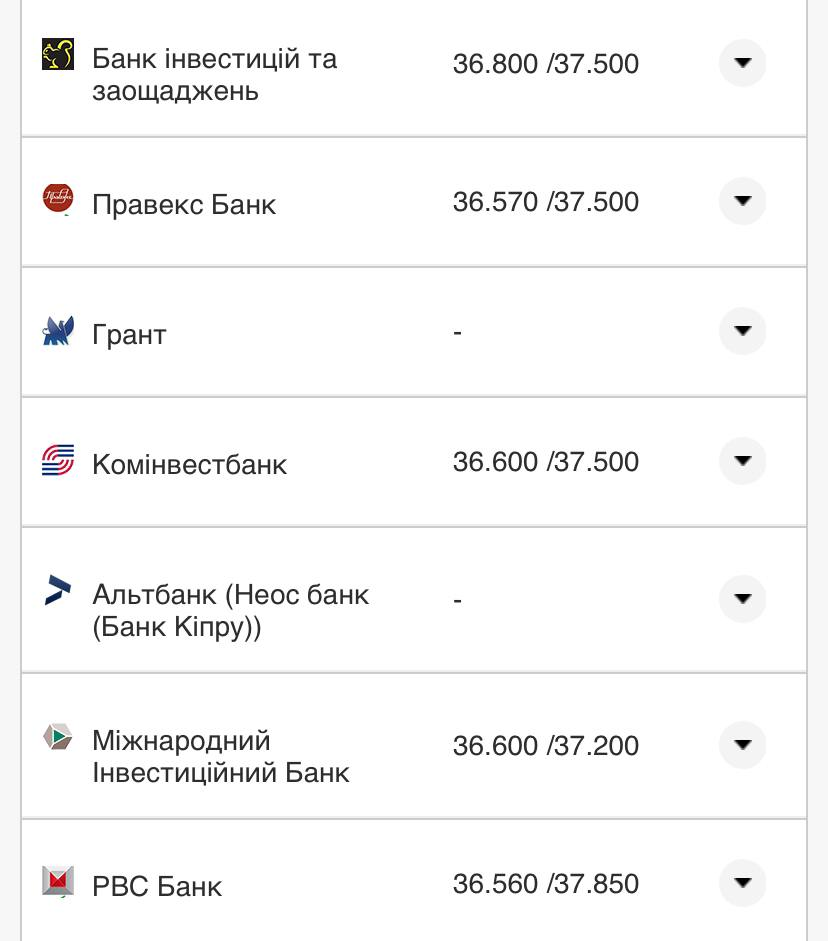Expand the Правекс Банк row details

pos(742,201)
